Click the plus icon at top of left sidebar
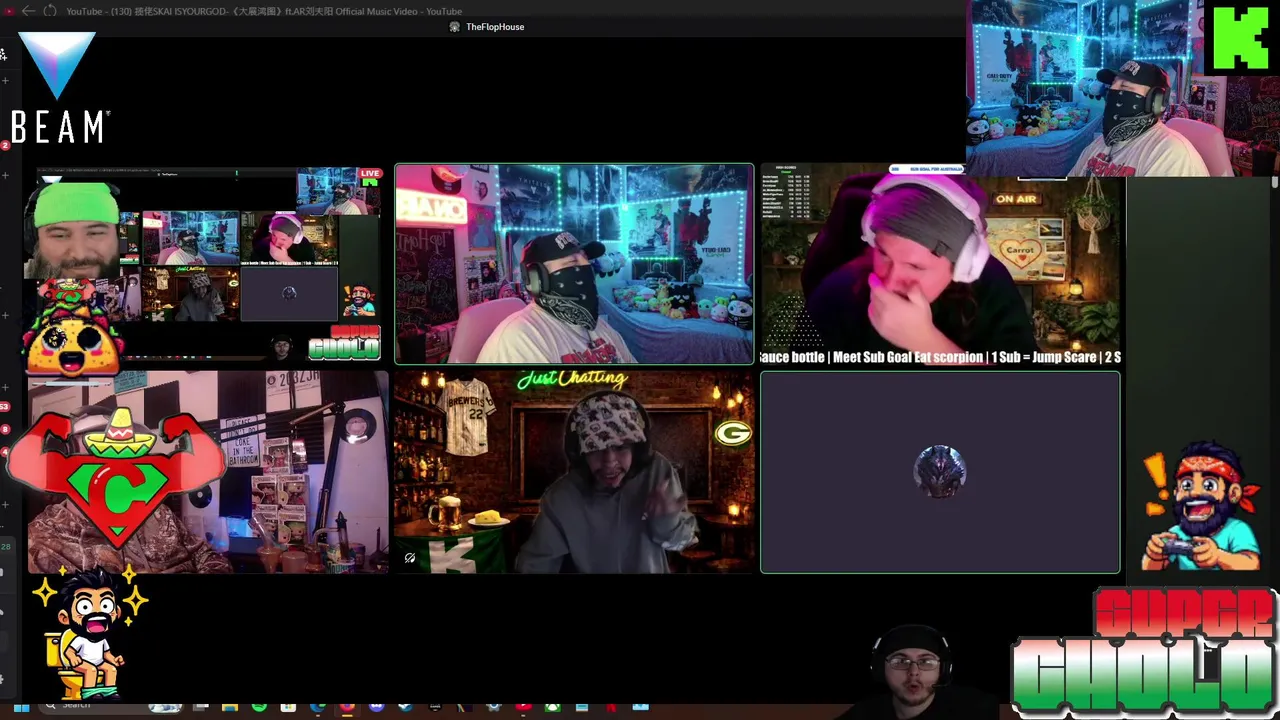Image resolution: width=1280 pixels, height=720 pixels. tap(5, 80)
